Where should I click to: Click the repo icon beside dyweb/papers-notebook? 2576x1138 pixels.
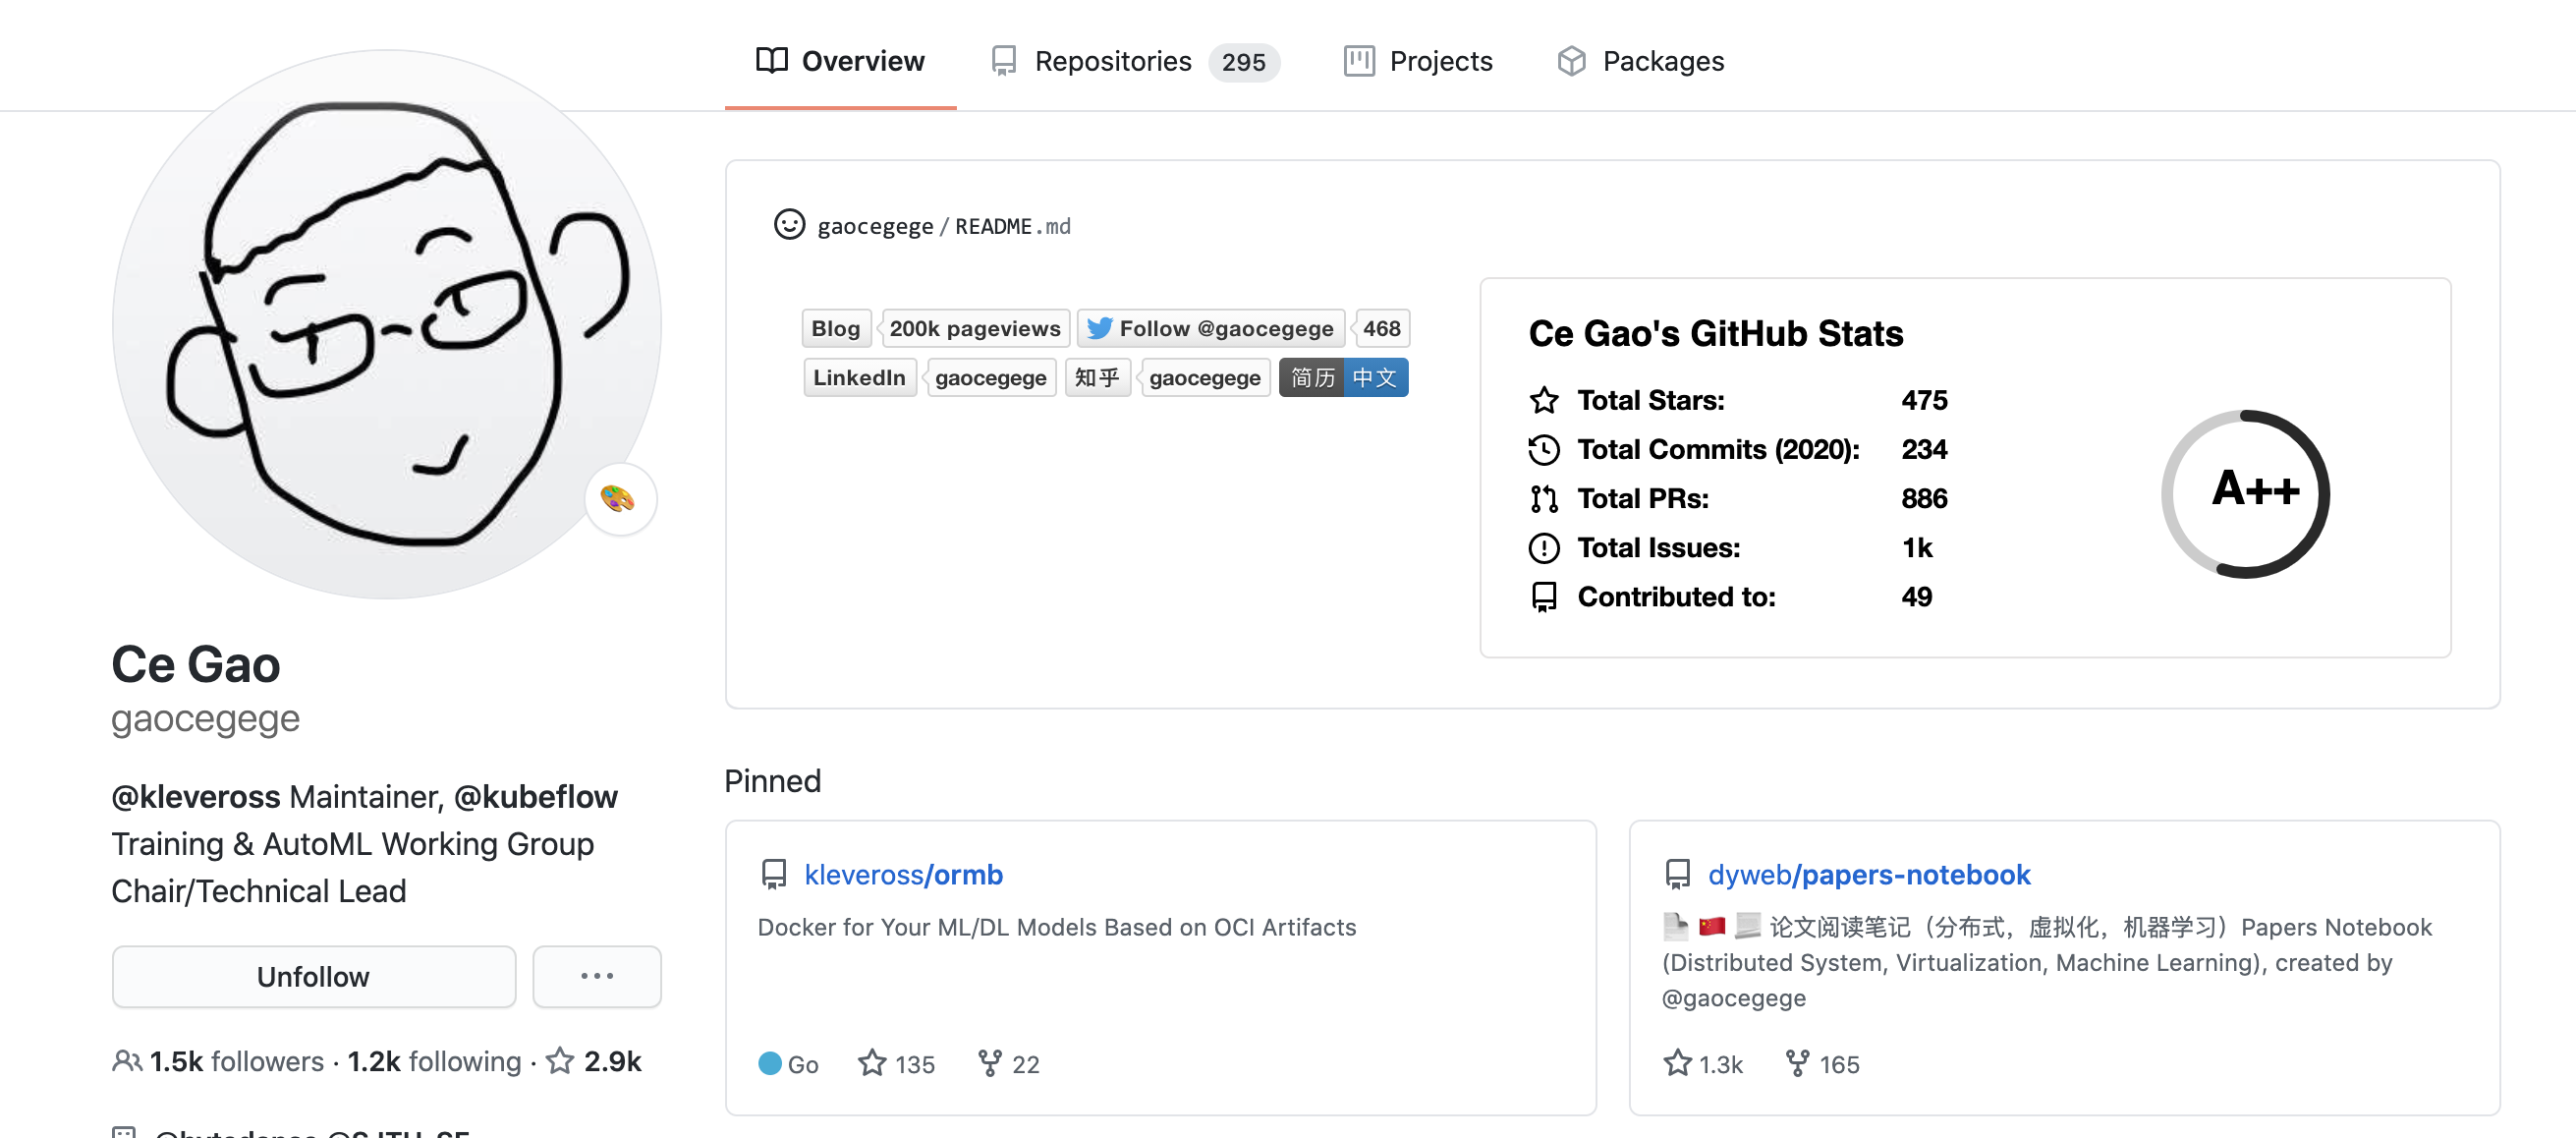(1677, 874)
